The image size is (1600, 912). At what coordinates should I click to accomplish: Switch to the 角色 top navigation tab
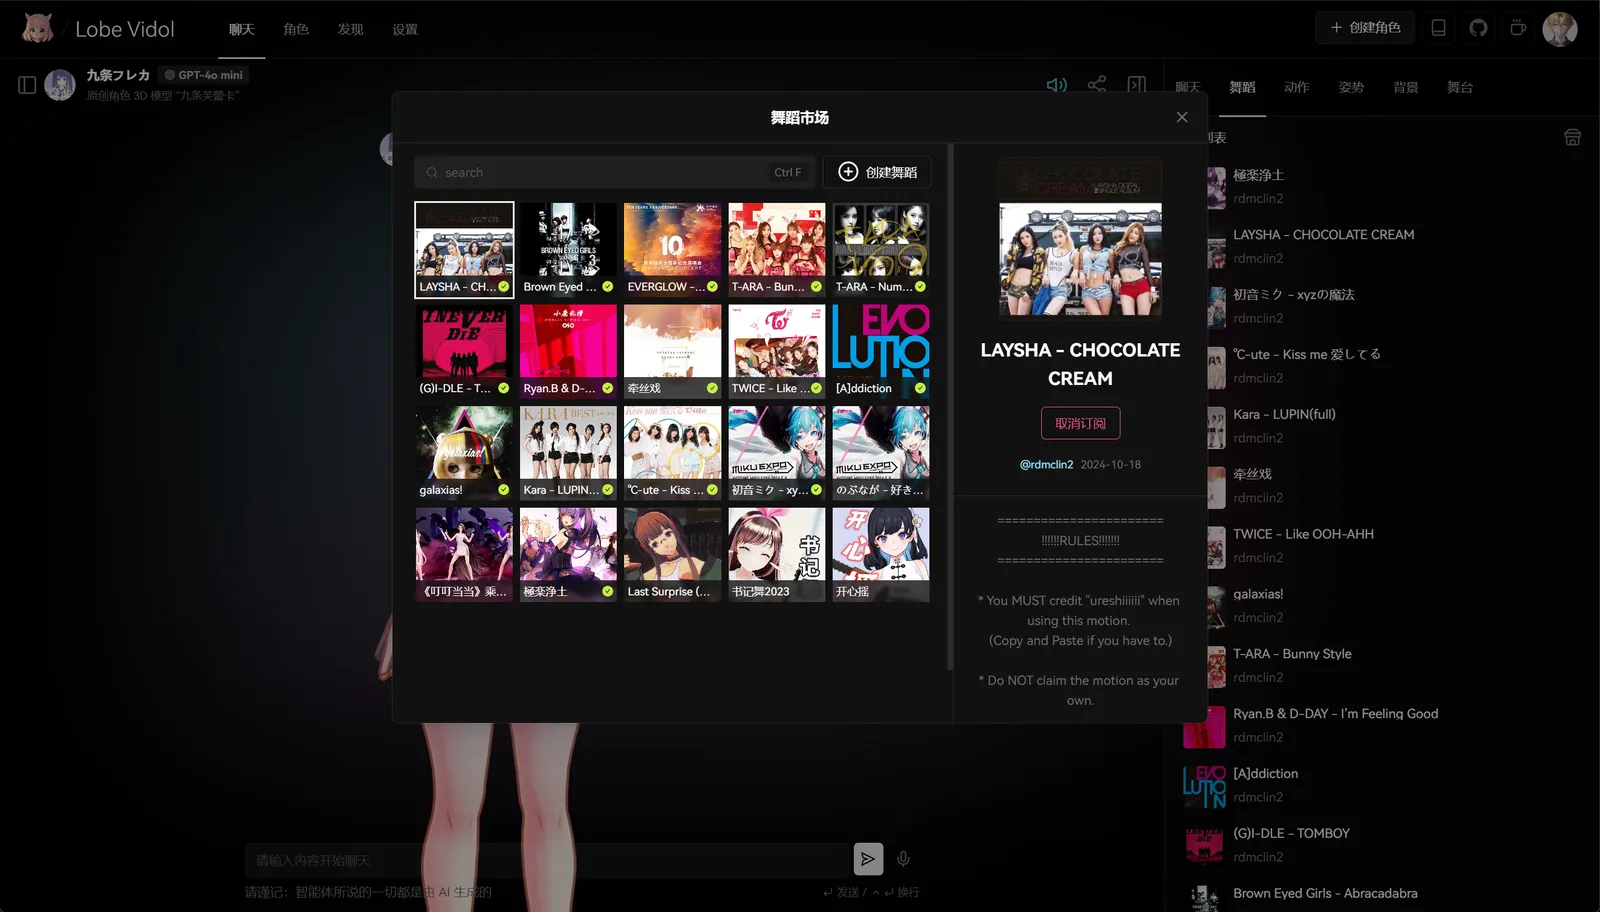click(x=296, y=29)
